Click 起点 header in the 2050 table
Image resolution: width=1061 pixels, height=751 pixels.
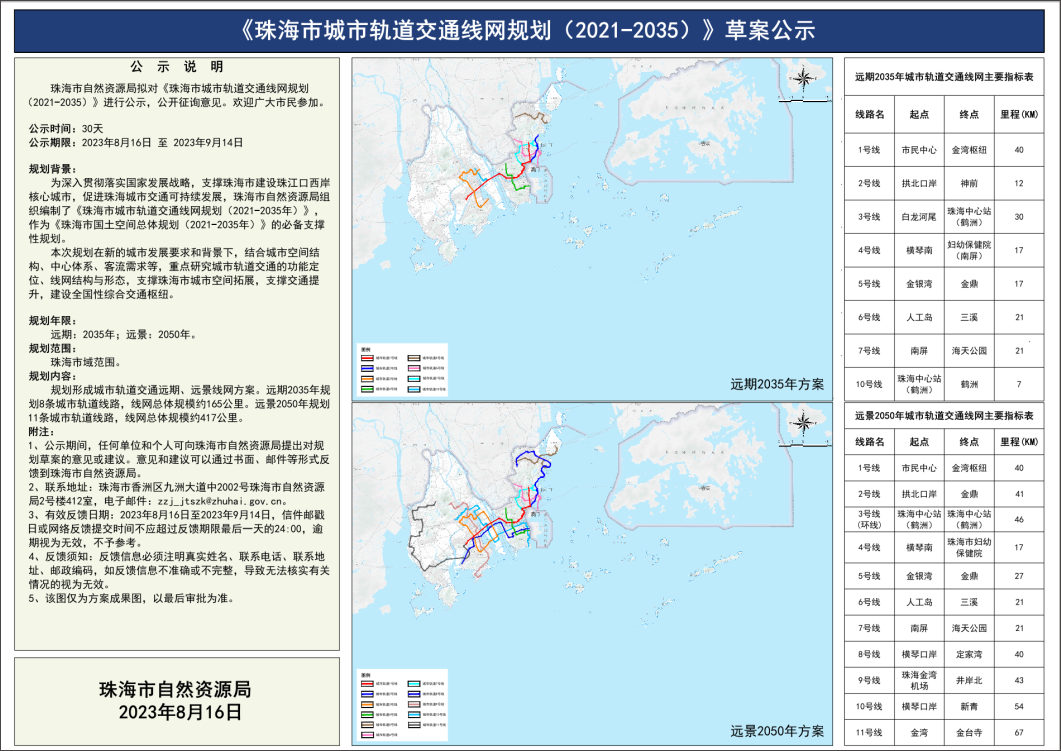pyautogui.click(x=919, y=442)
